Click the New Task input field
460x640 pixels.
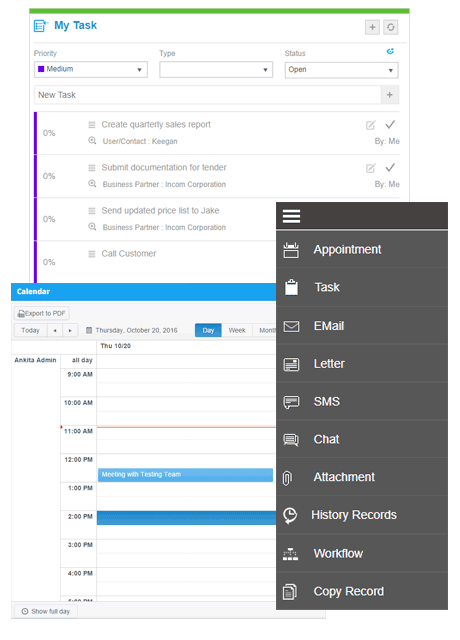tap(207, 95)
